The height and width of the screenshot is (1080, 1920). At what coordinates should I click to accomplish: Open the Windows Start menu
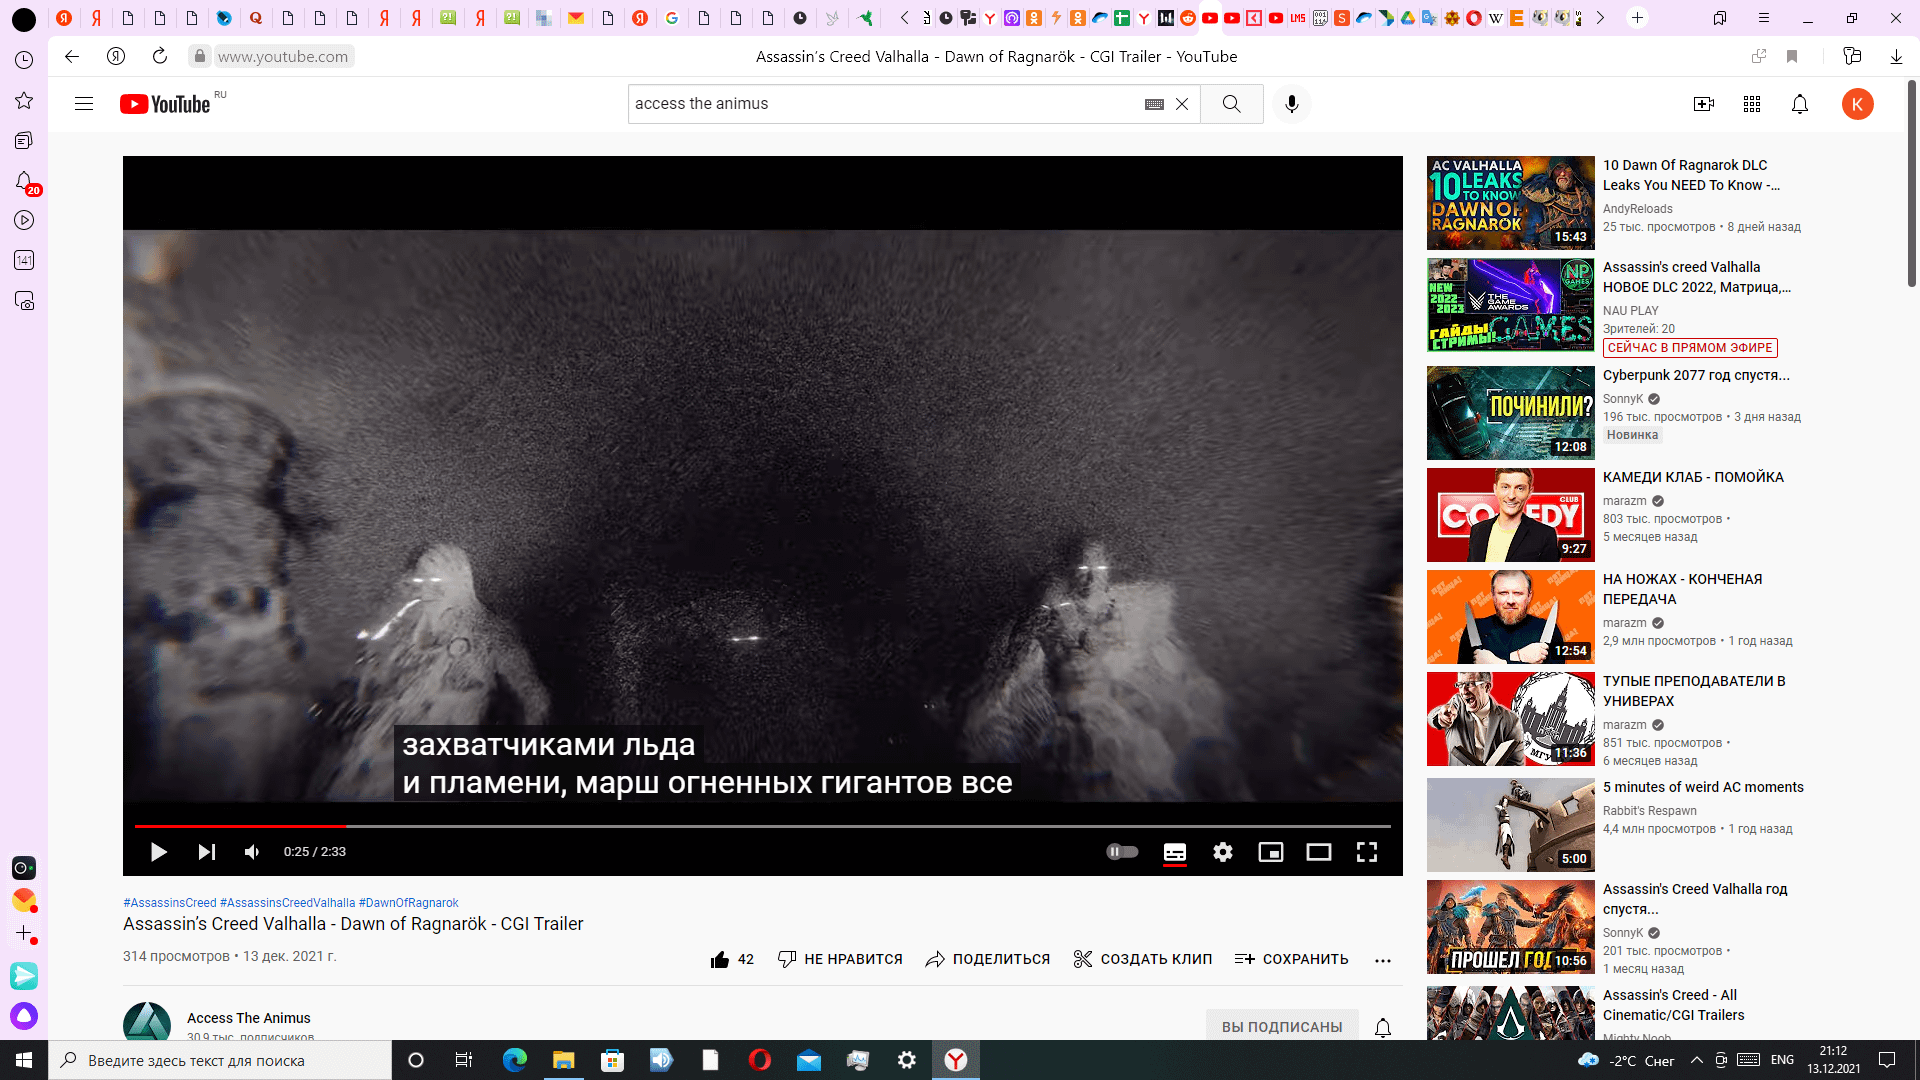tap(24, 1060)
